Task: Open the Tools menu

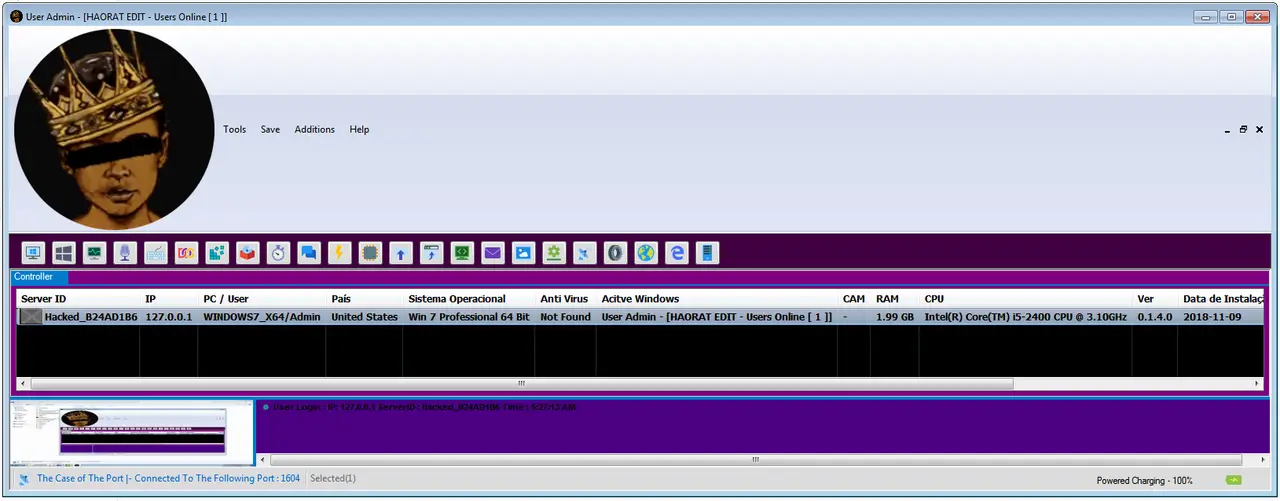Action: coord(234,129)
